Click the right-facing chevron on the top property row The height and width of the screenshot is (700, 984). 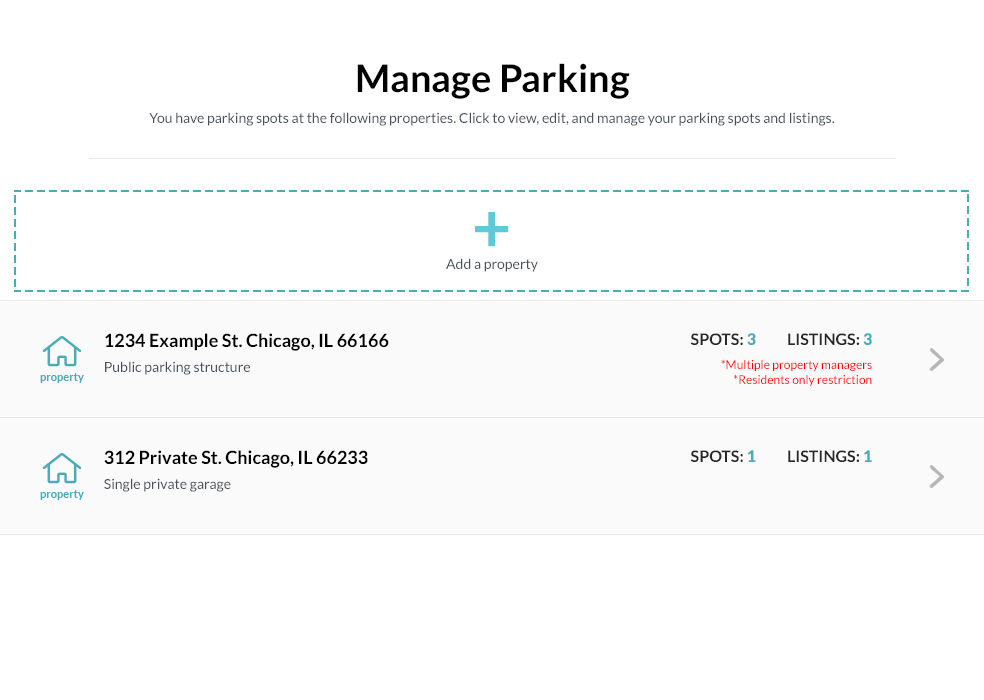click(x=935, y=359)
